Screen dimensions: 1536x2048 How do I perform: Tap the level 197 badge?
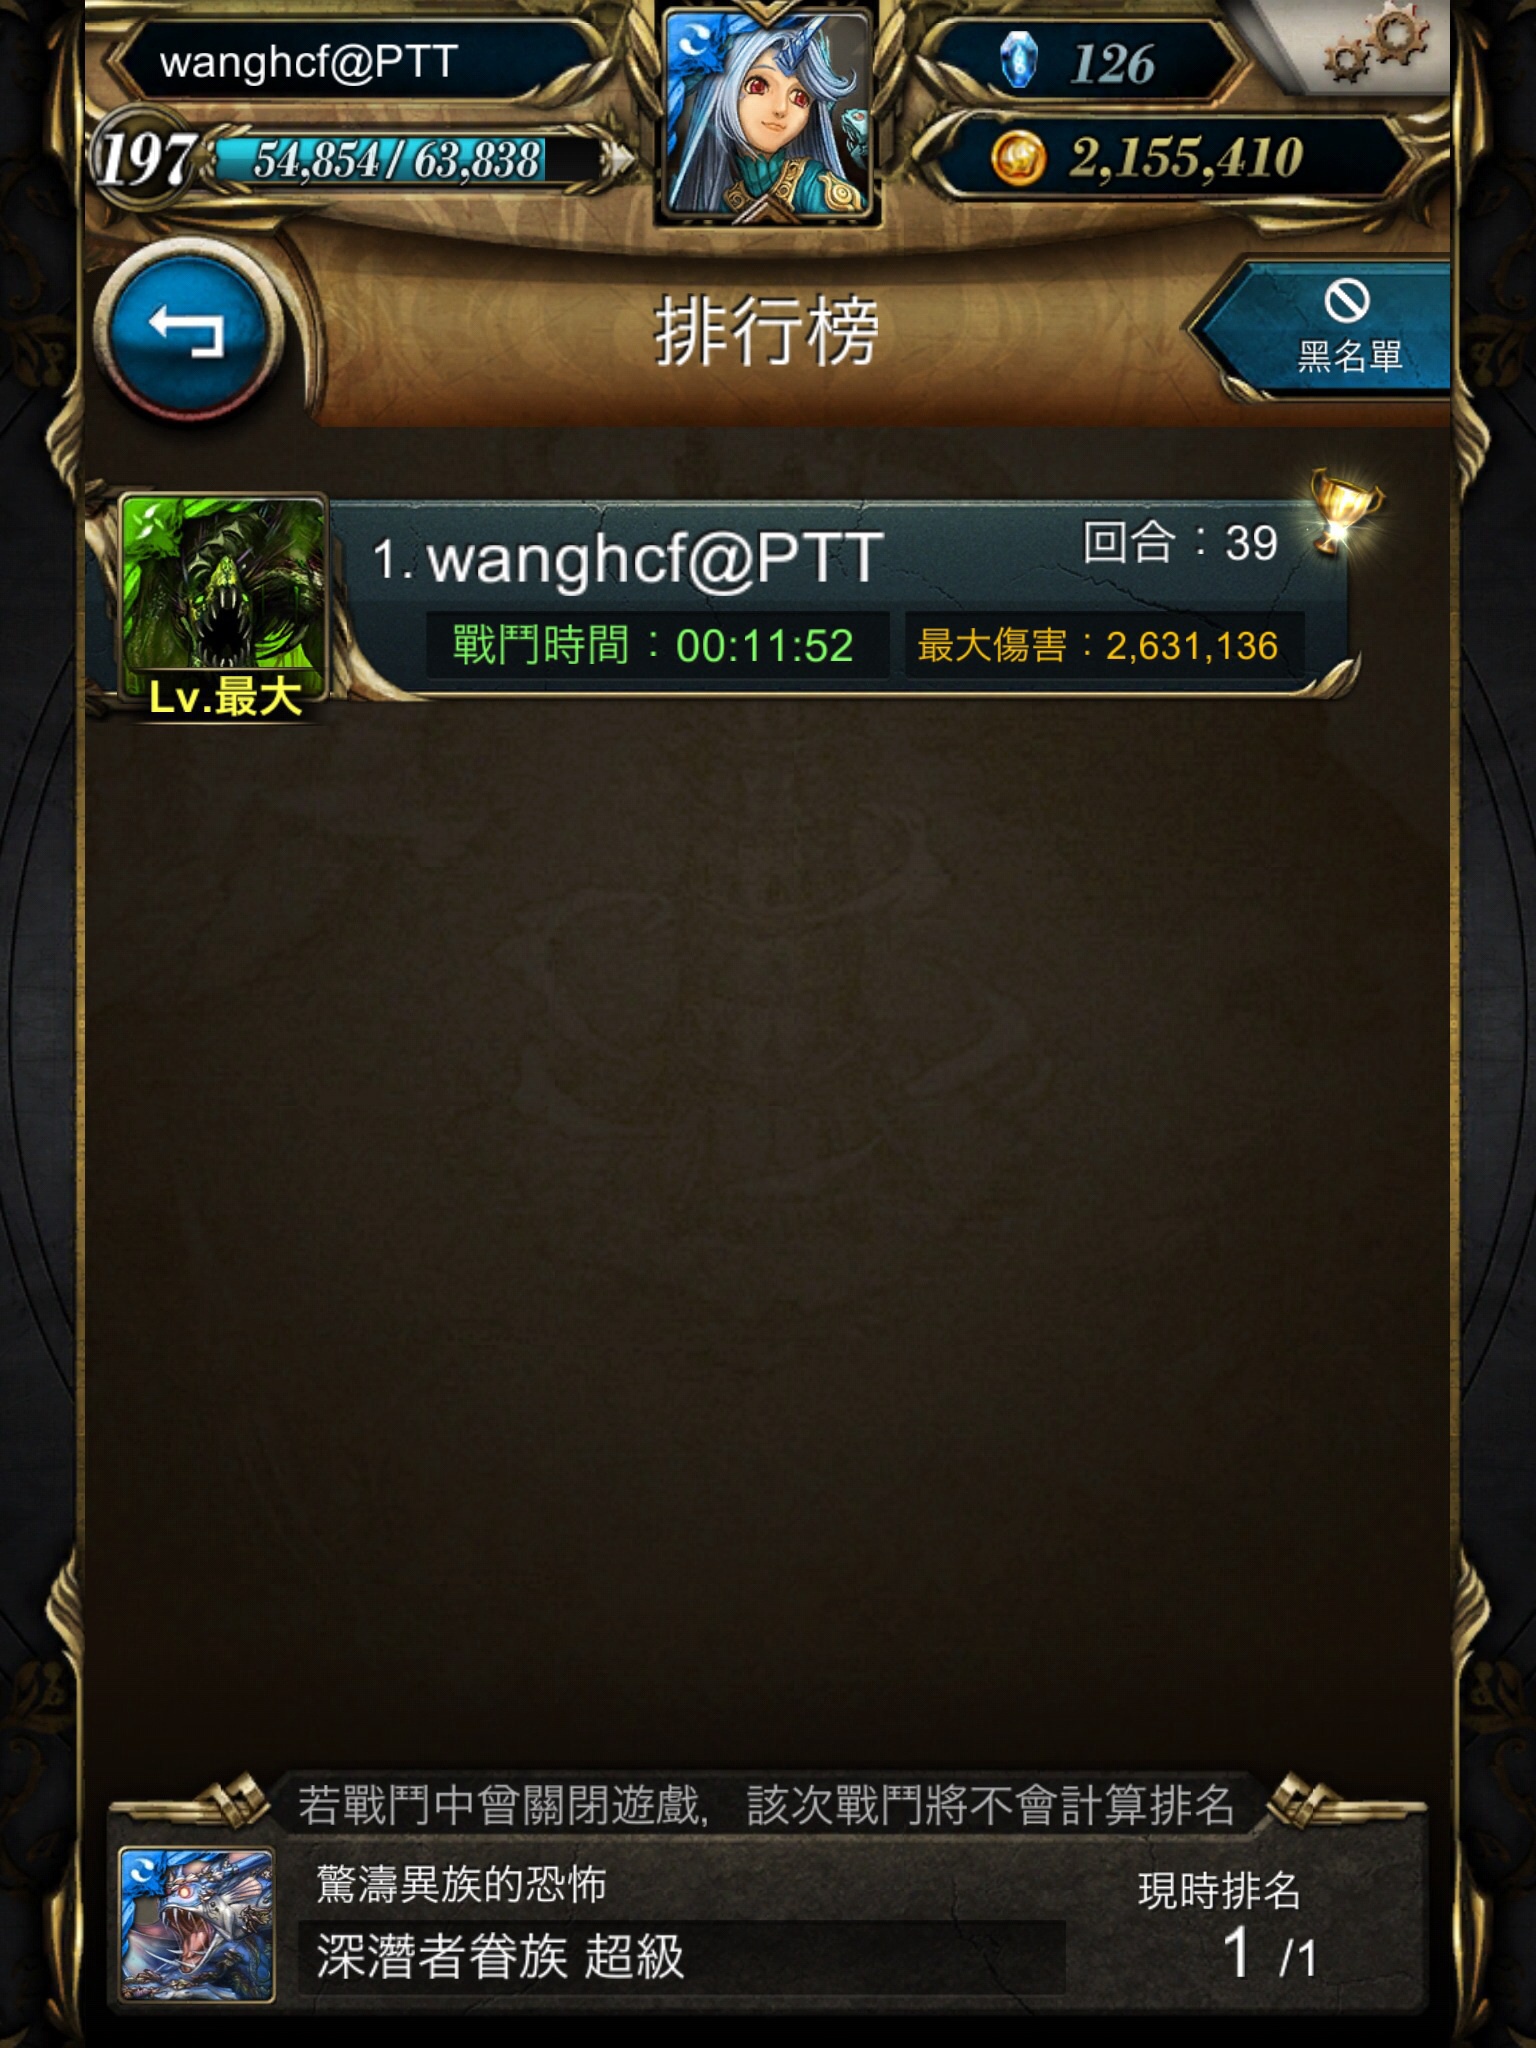pos(145,159)
